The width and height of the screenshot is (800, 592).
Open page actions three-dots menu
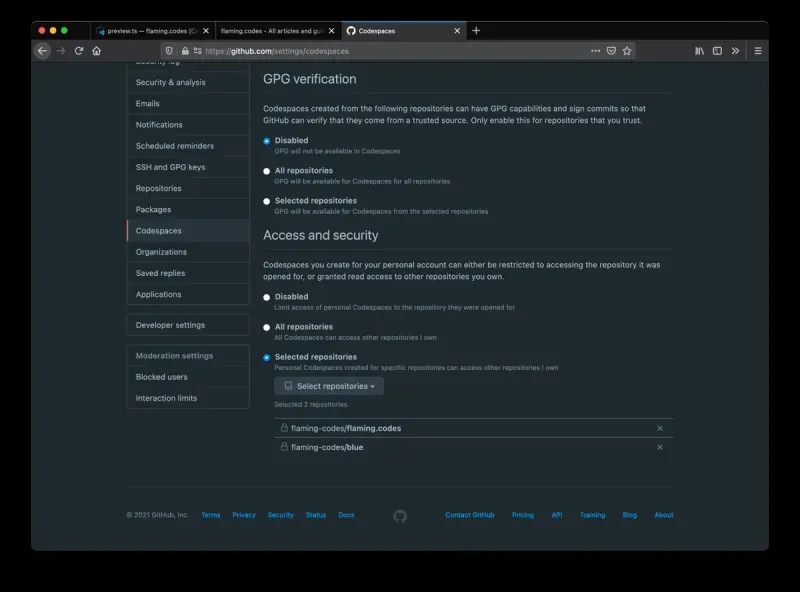tap(595, 51)
